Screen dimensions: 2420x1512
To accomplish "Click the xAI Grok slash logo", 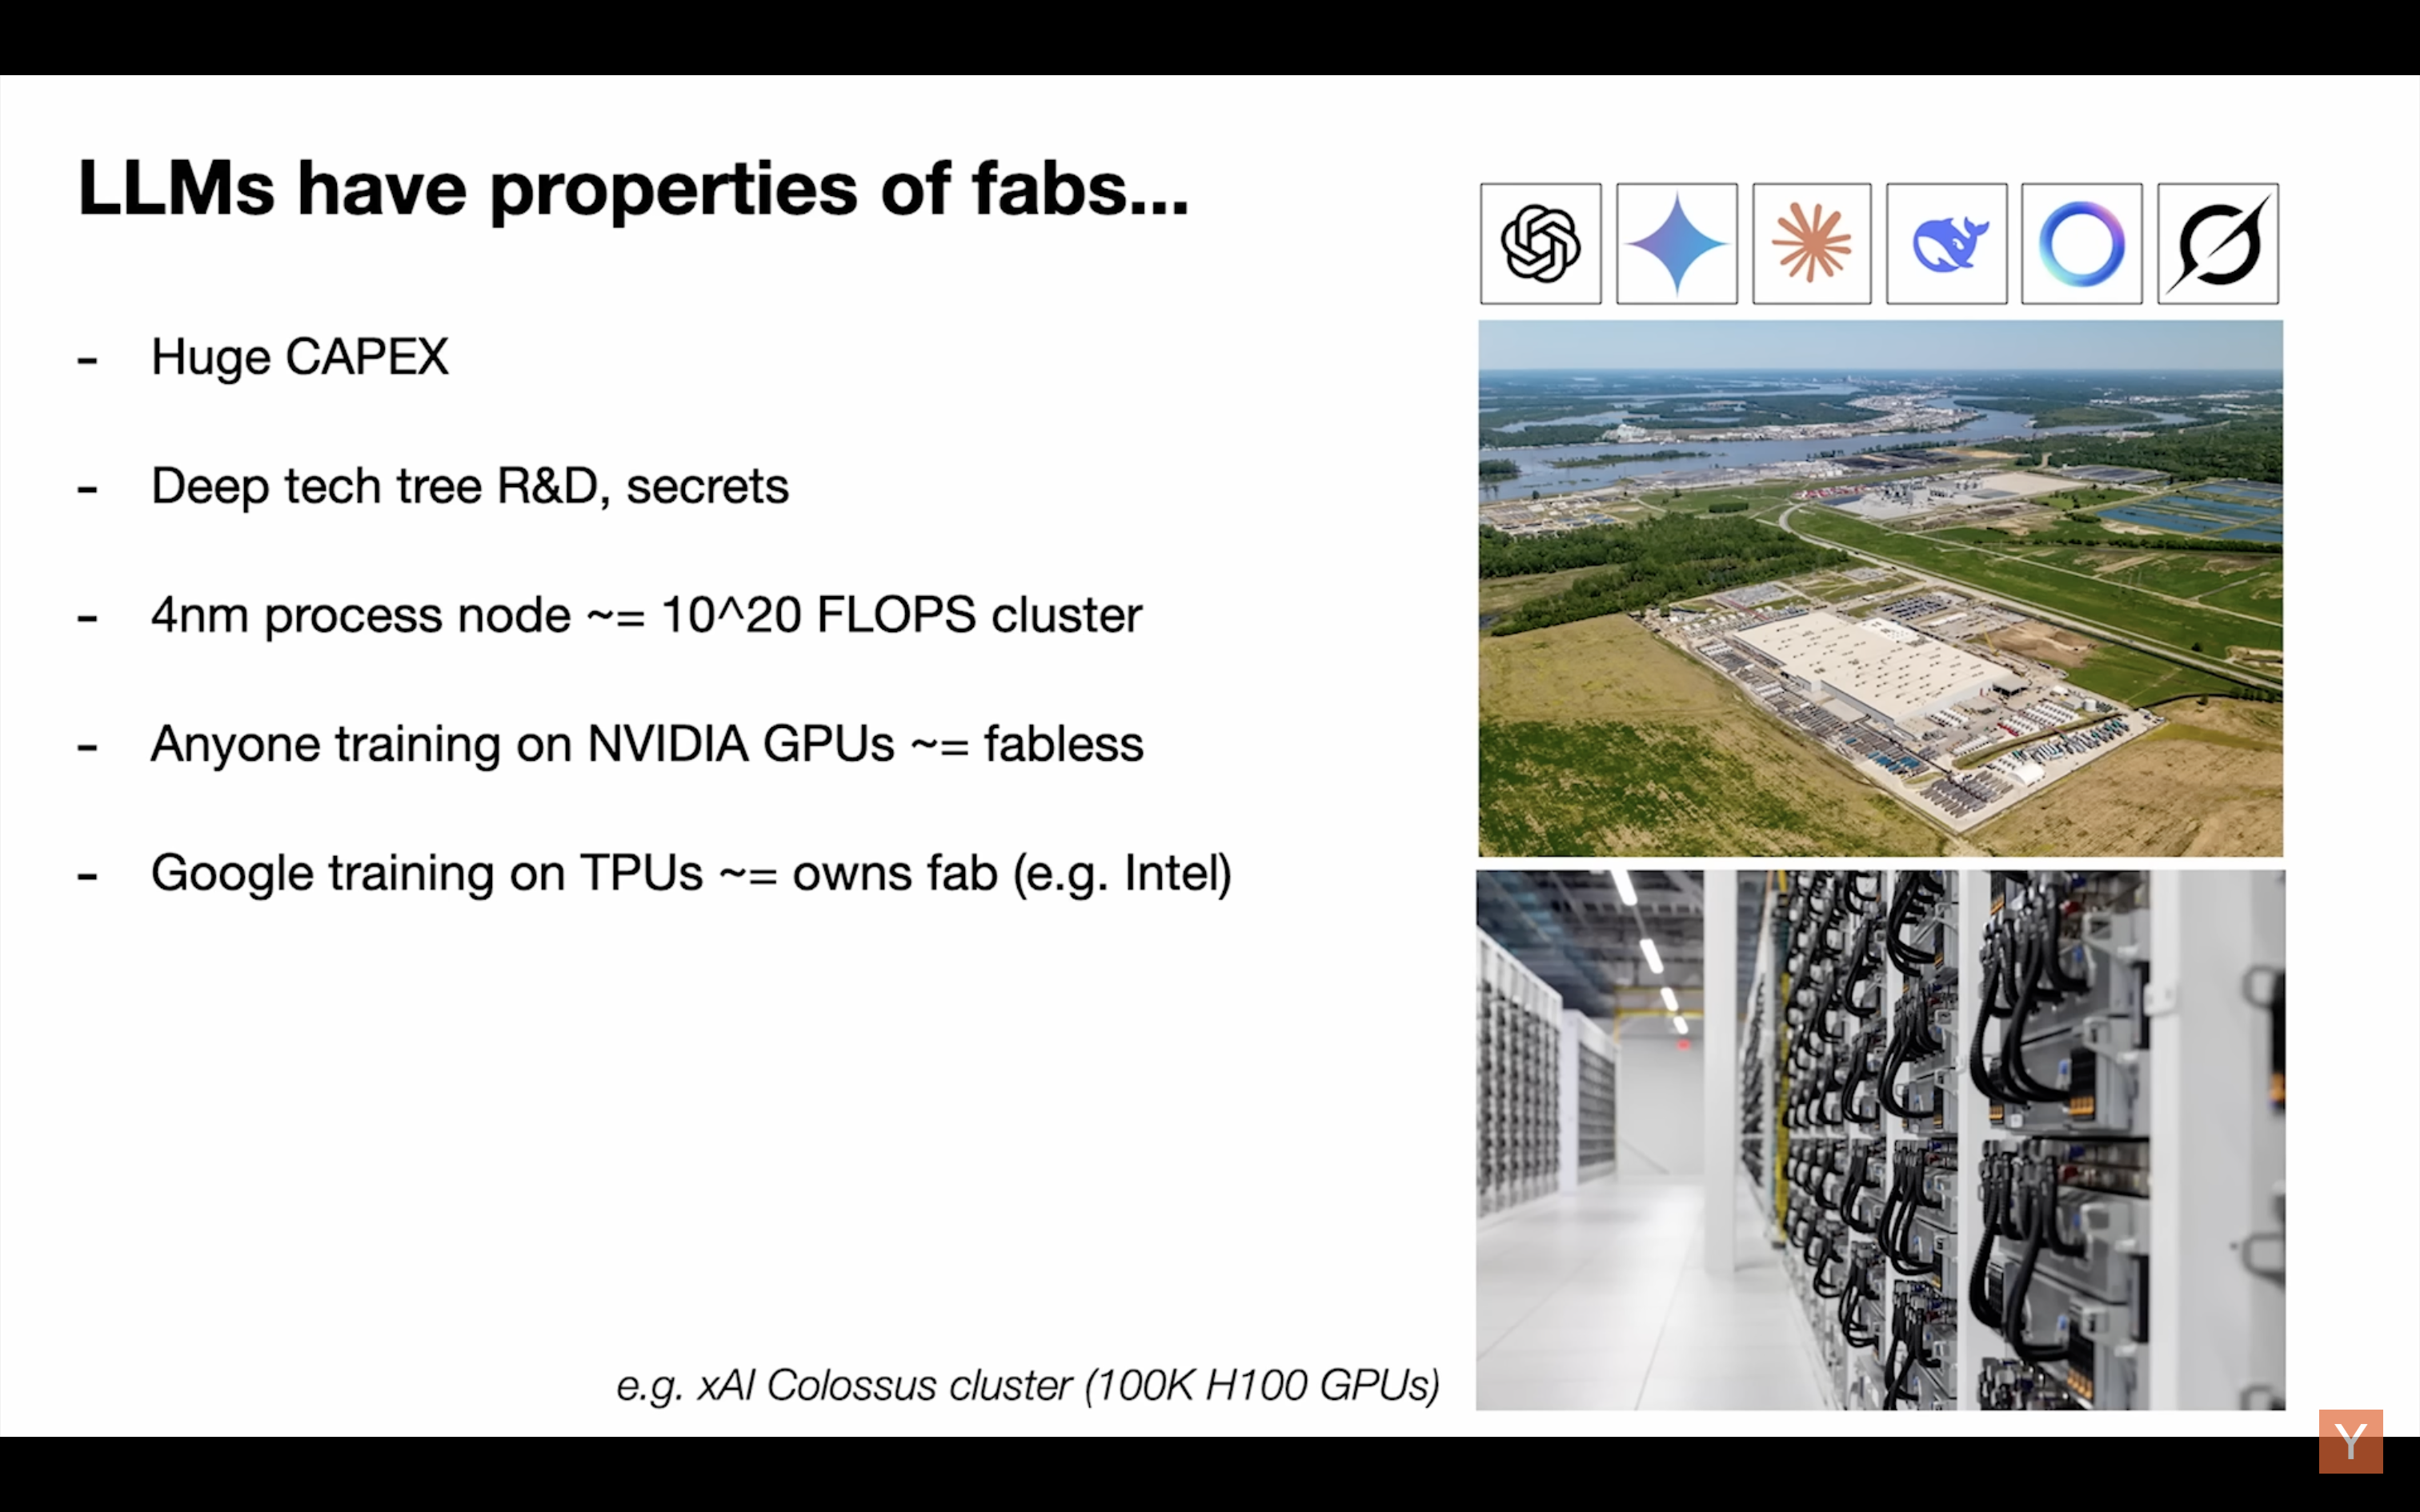I will (2217, 243).
